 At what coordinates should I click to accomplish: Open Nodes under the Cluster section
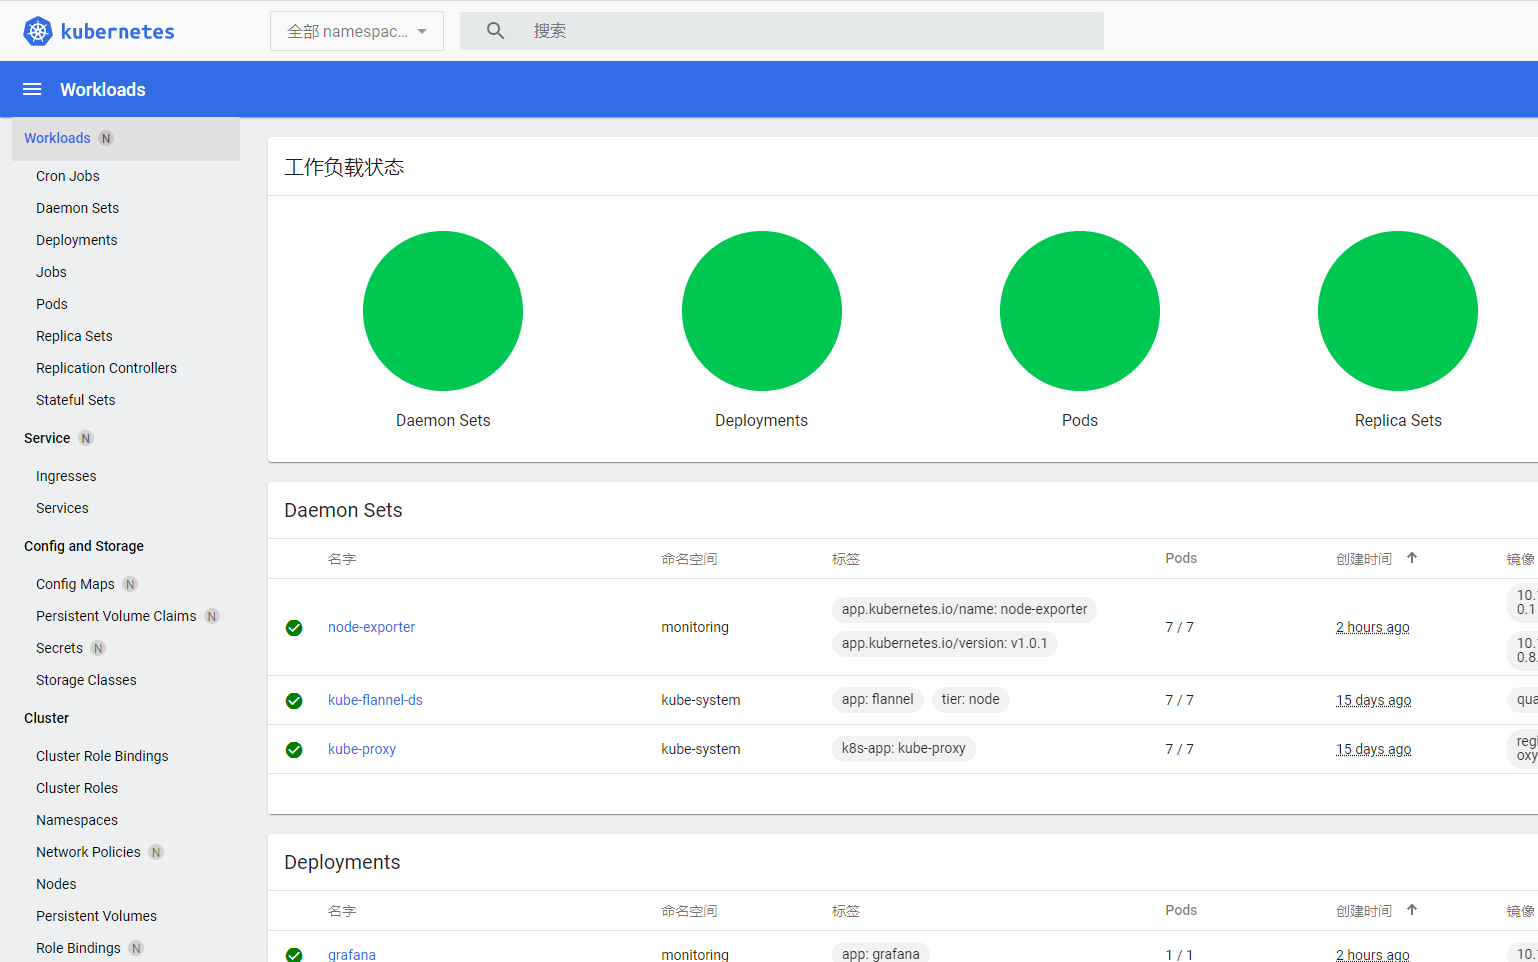(56, 883)
